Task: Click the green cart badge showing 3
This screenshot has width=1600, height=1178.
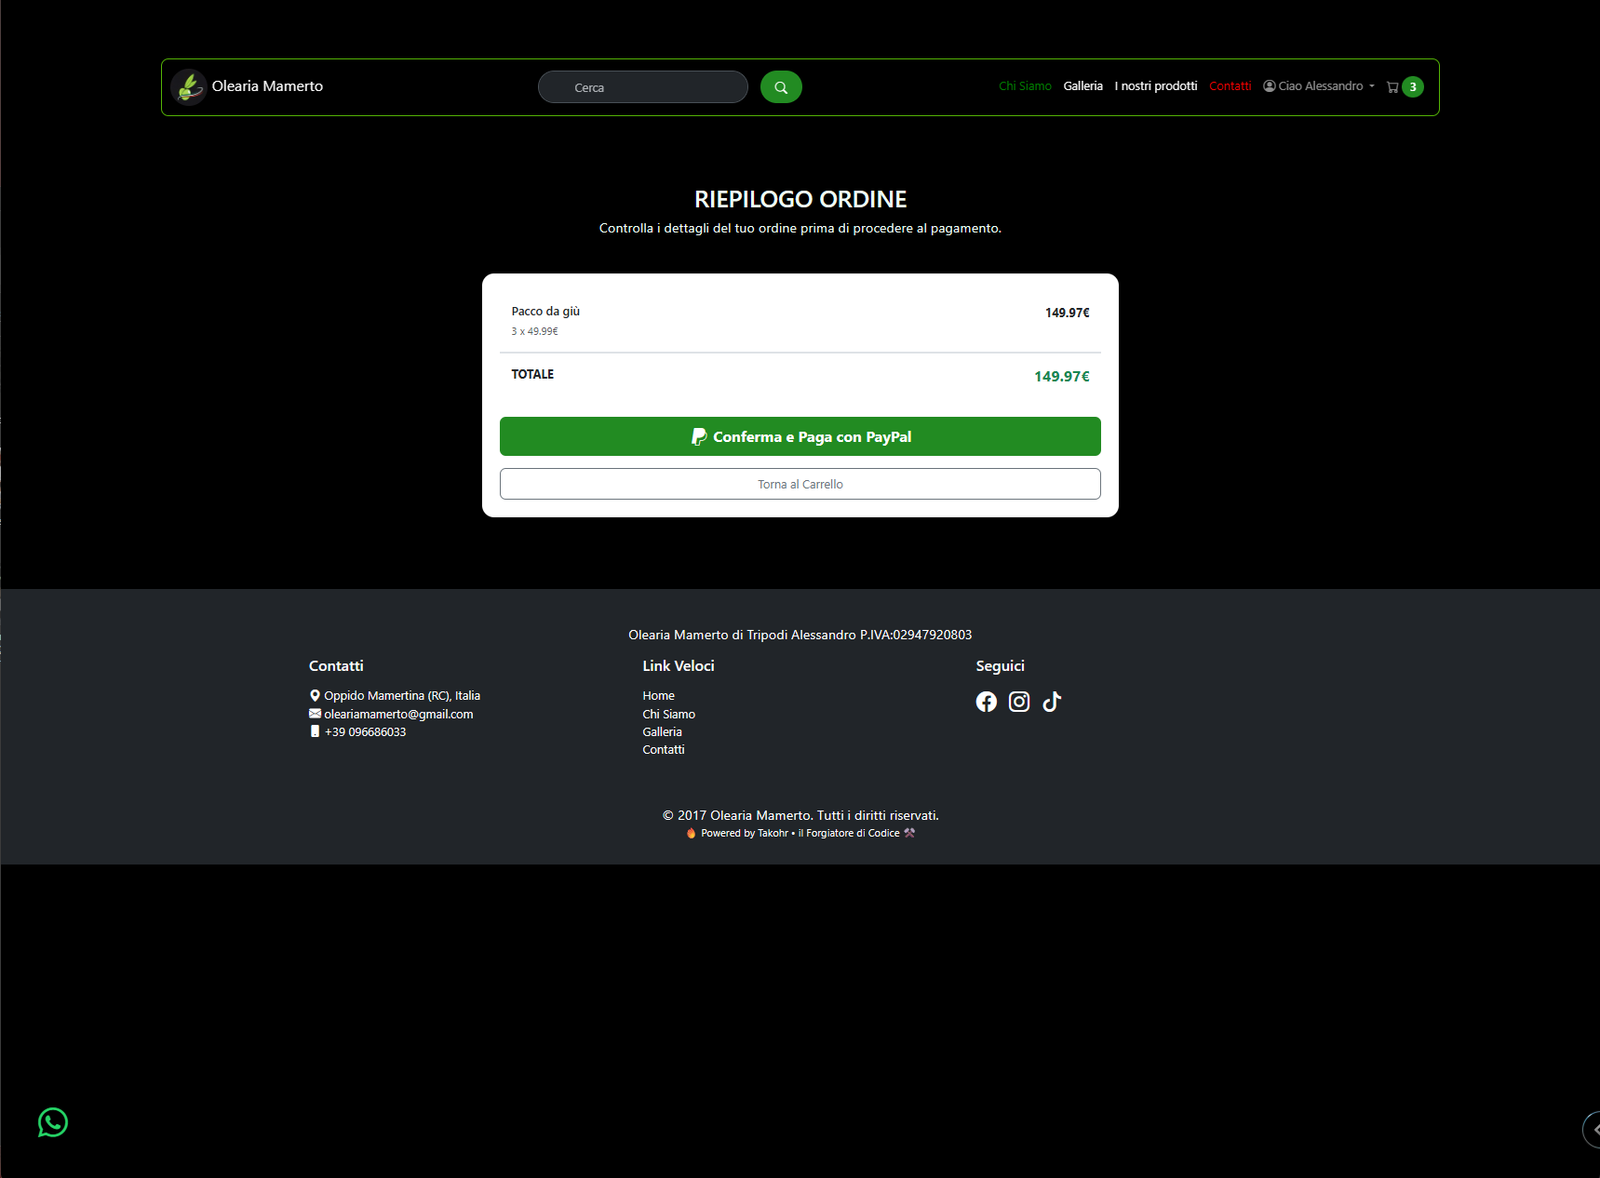Action: (1410, 87)
